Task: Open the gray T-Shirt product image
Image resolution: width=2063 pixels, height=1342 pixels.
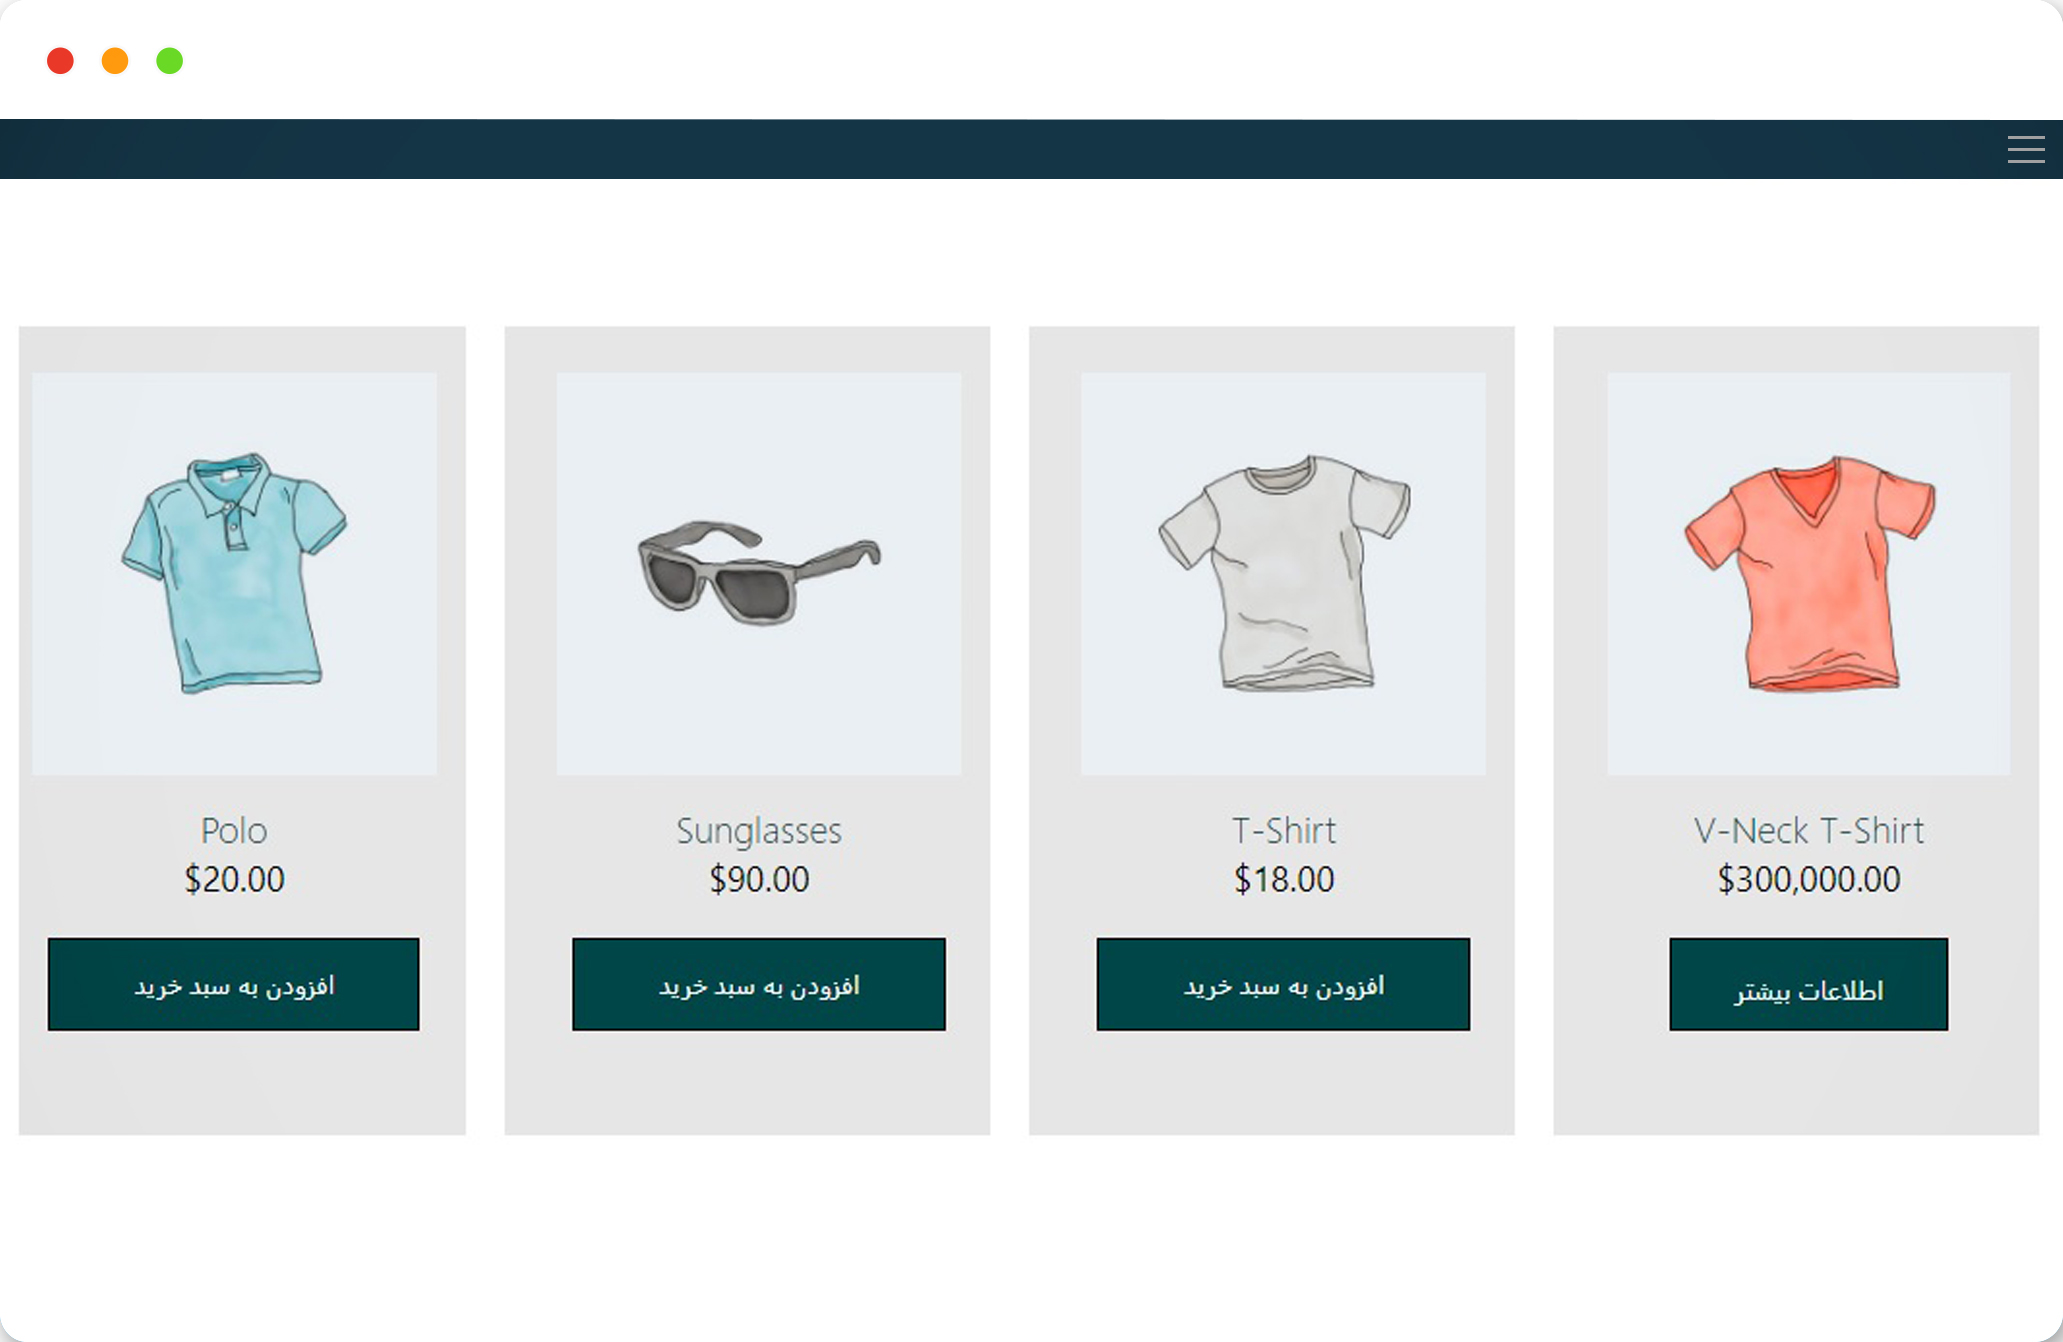Action: point(1283,573)
